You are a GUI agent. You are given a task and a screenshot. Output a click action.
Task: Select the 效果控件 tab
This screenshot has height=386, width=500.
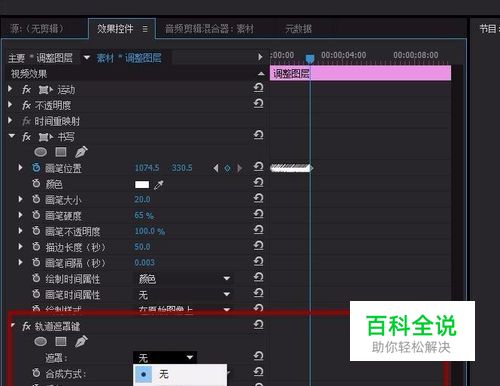pyautogui.click(x=115, y=29)
